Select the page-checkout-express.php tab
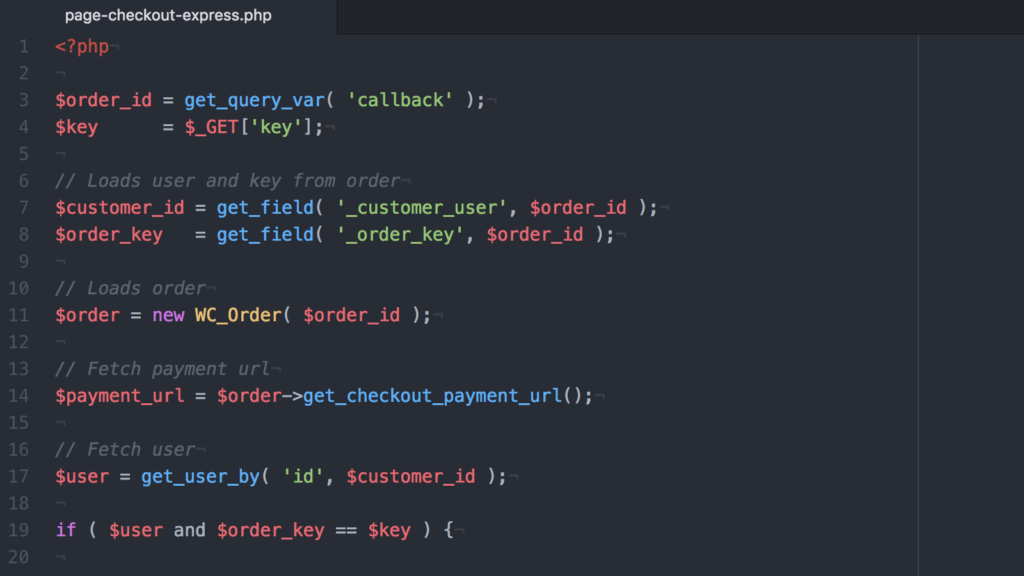 pos(168,16)
